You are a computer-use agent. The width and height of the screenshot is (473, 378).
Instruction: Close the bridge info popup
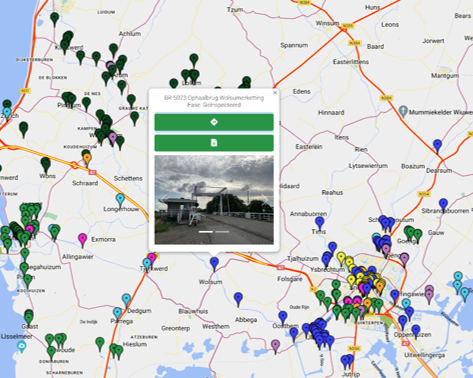[x=275, y=93]
